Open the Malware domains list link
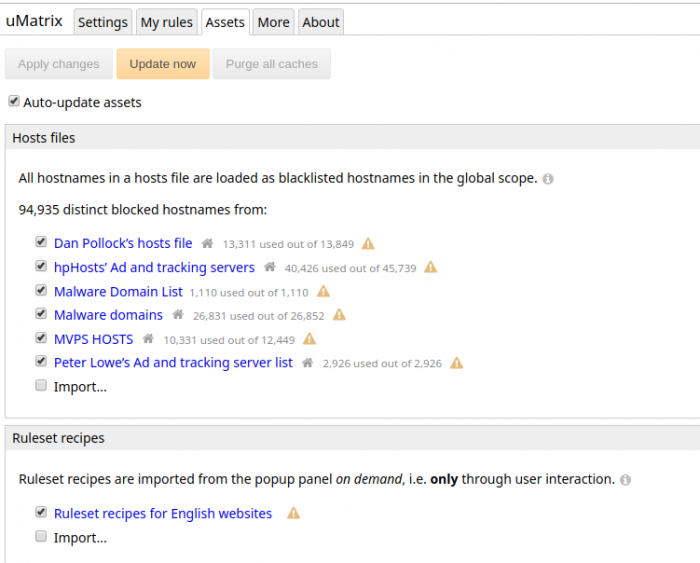This screenshot has width=700, height=563. click(x=108, y=315)
